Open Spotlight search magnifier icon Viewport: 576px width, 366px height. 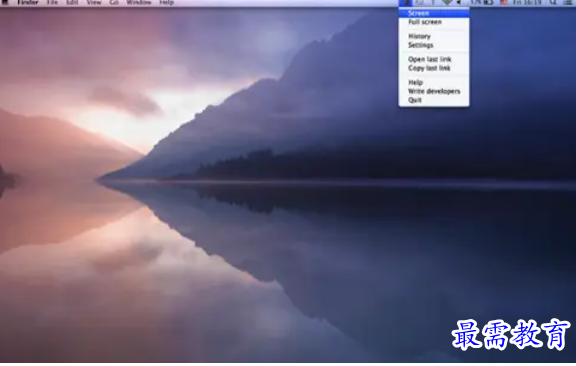[553, 3]
